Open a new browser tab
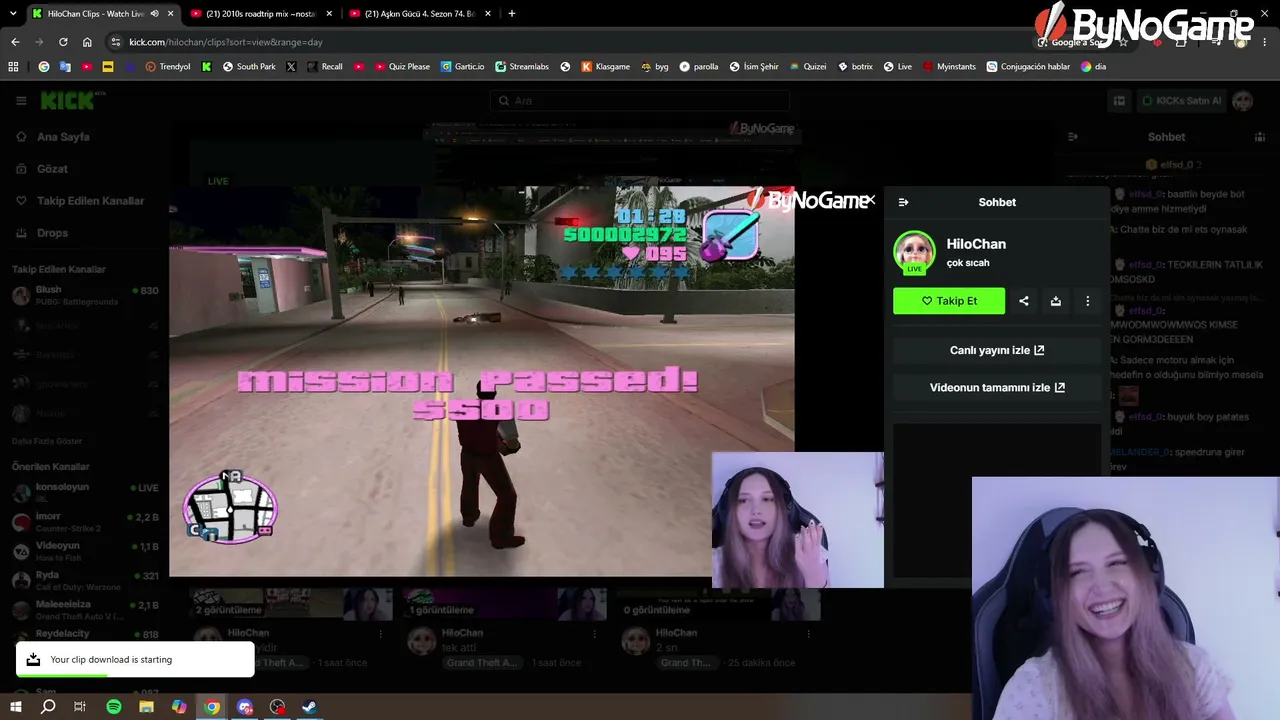The width and height of the screenshot is (1280, 720). click(x=512, y=14)
